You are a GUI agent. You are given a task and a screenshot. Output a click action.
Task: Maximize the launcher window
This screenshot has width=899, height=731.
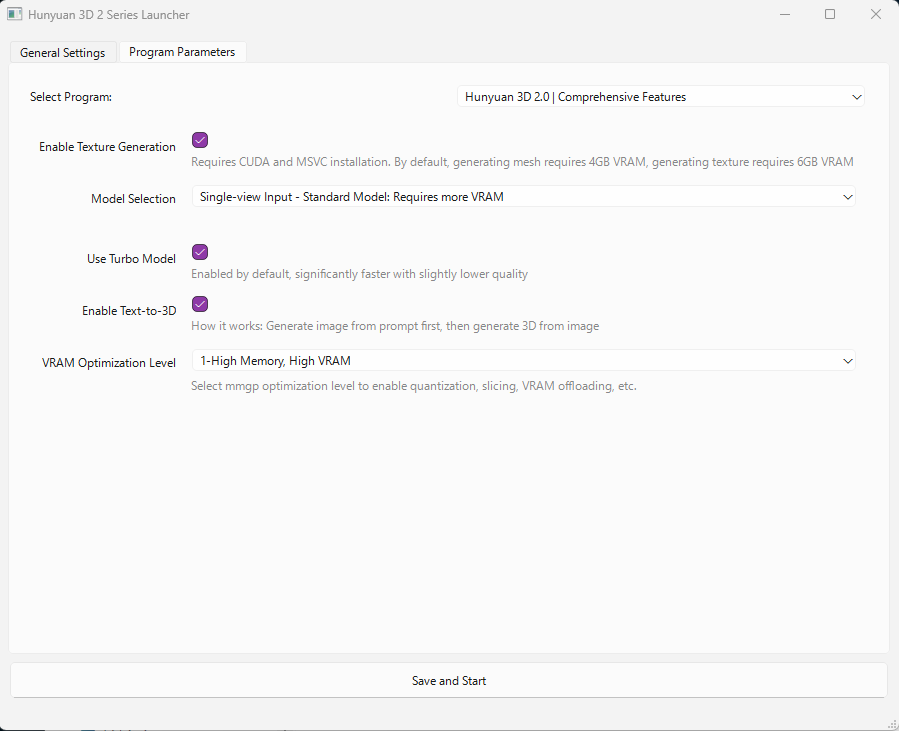tap(830, 15)
